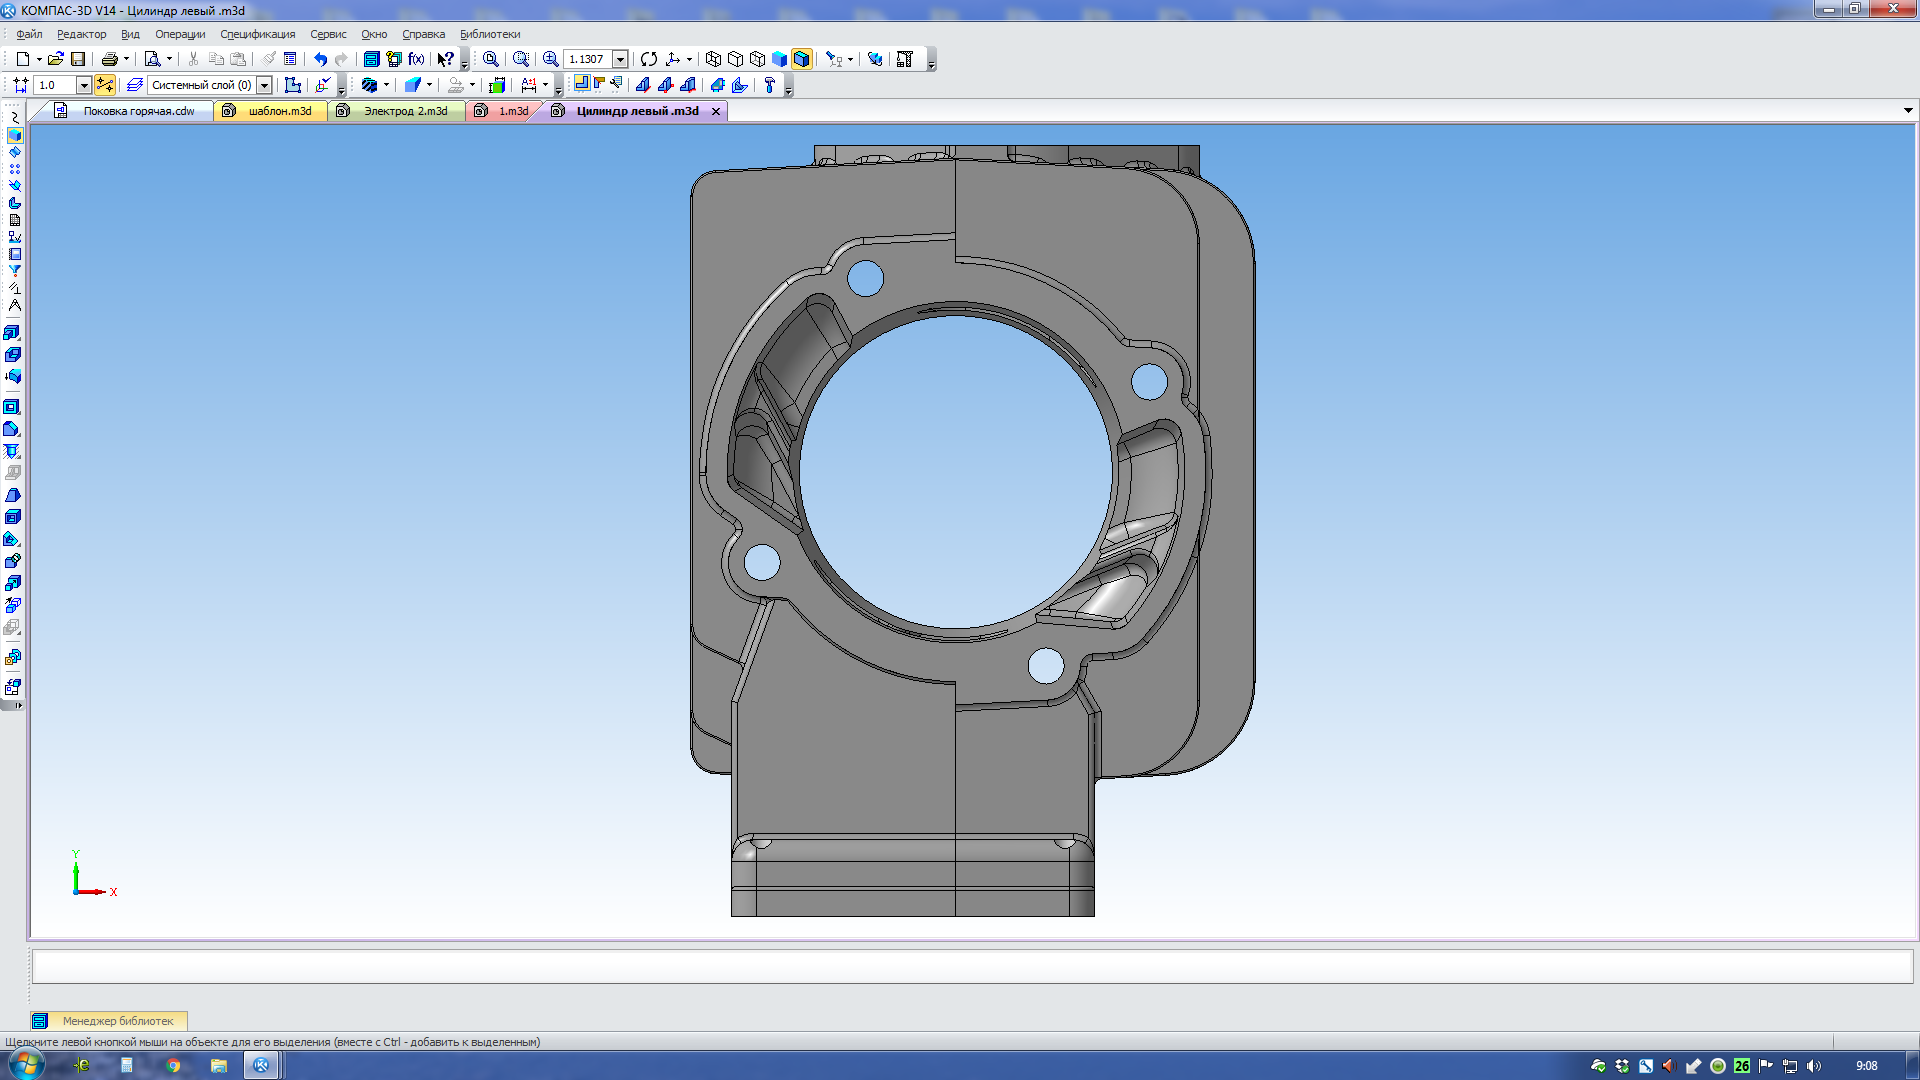Select the hole tool in sidebar
Screen dimensions: 1920x1080
(x=12, y=451)
